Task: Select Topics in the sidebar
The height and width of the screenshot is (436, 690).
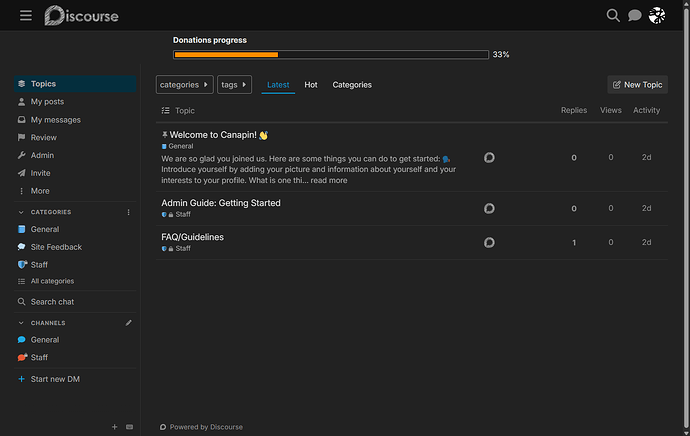Action: pos(75,84)
